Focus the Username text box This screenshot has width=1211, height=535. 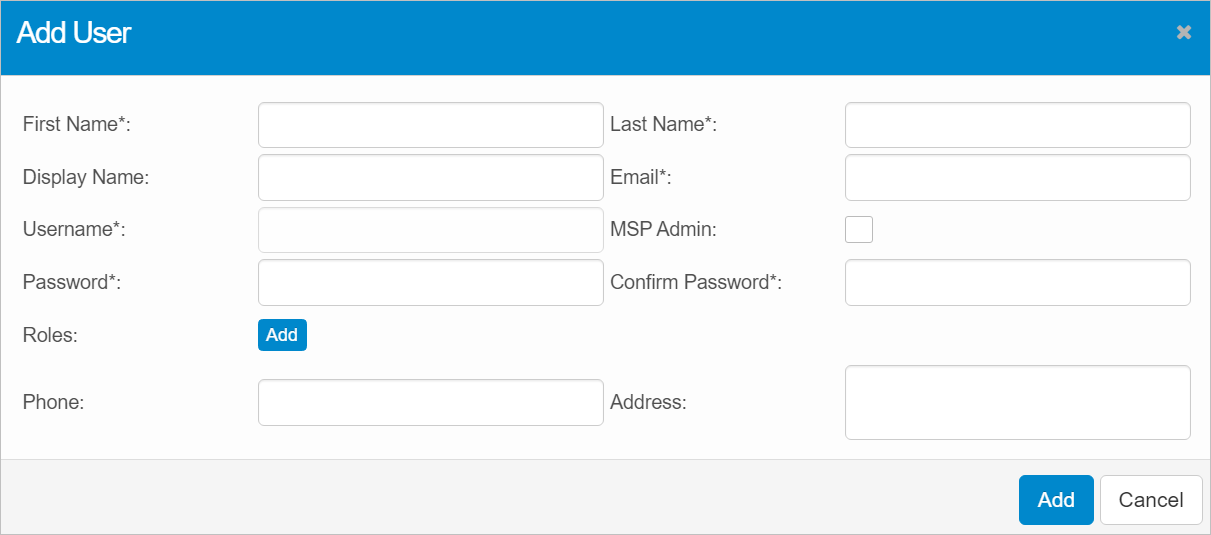coord(430,230)
